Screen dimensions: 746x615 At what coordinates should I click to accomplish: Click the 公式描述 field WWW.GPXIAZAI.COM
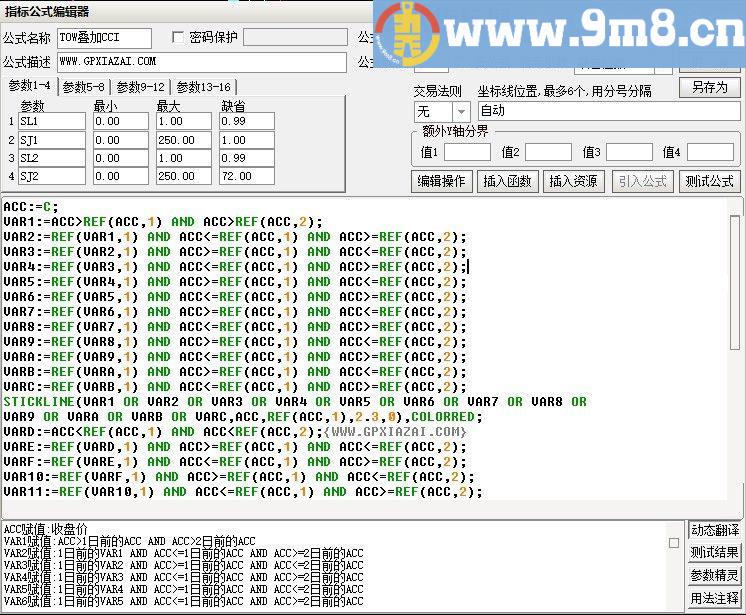(x=202, y=62)
